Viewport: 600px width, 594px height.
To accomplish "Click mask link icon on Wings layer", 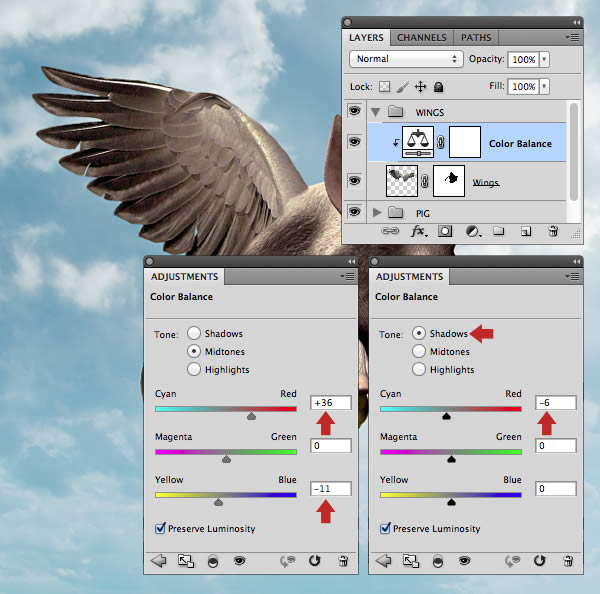I will [425, 181].
